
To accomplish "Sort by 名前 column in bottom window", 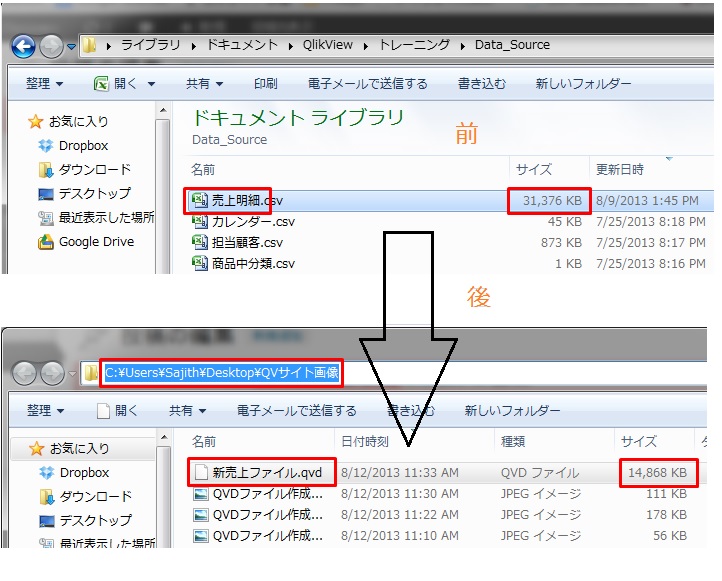I will click(x=204, y=442).
